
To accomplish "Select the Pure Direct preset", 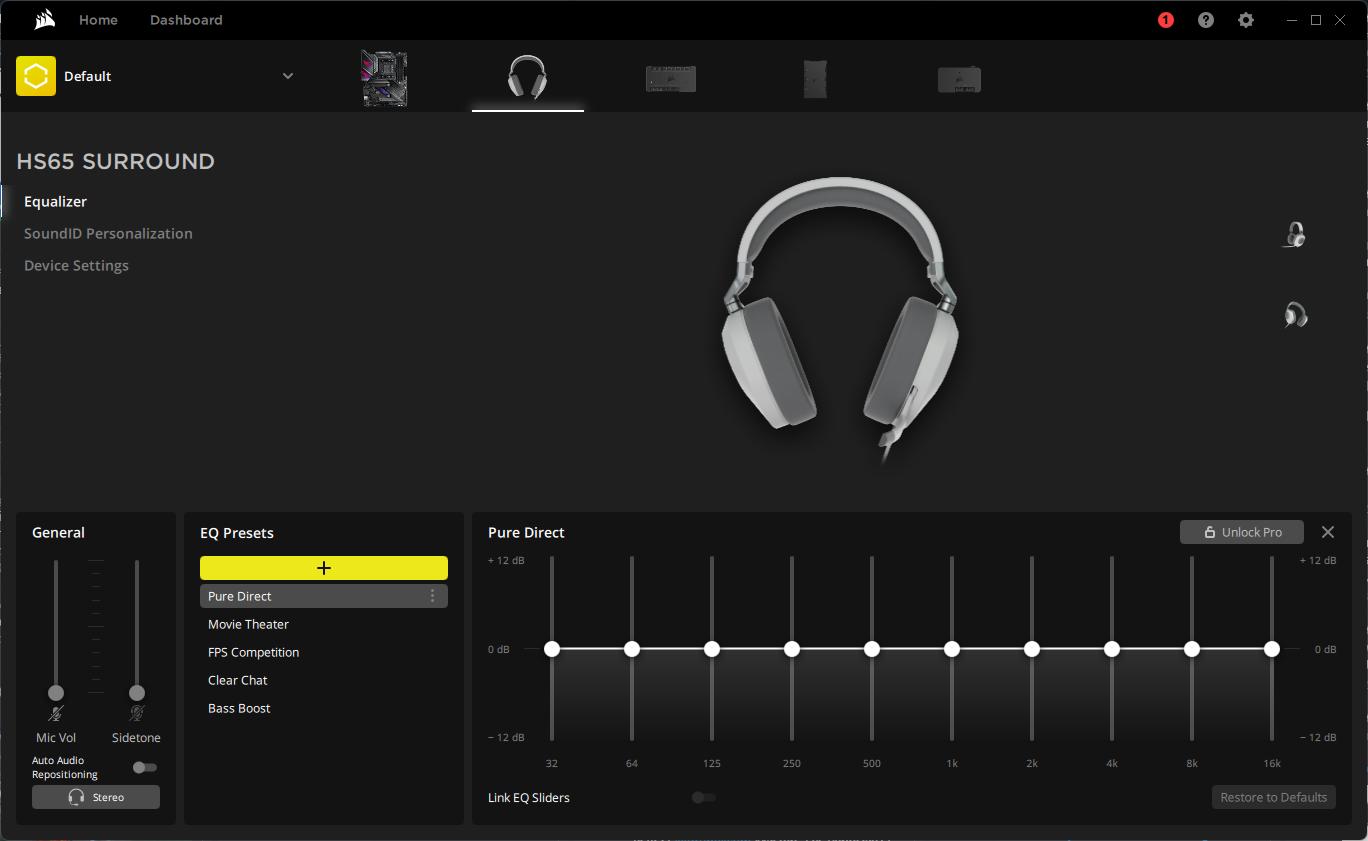I will click(324, 596).
